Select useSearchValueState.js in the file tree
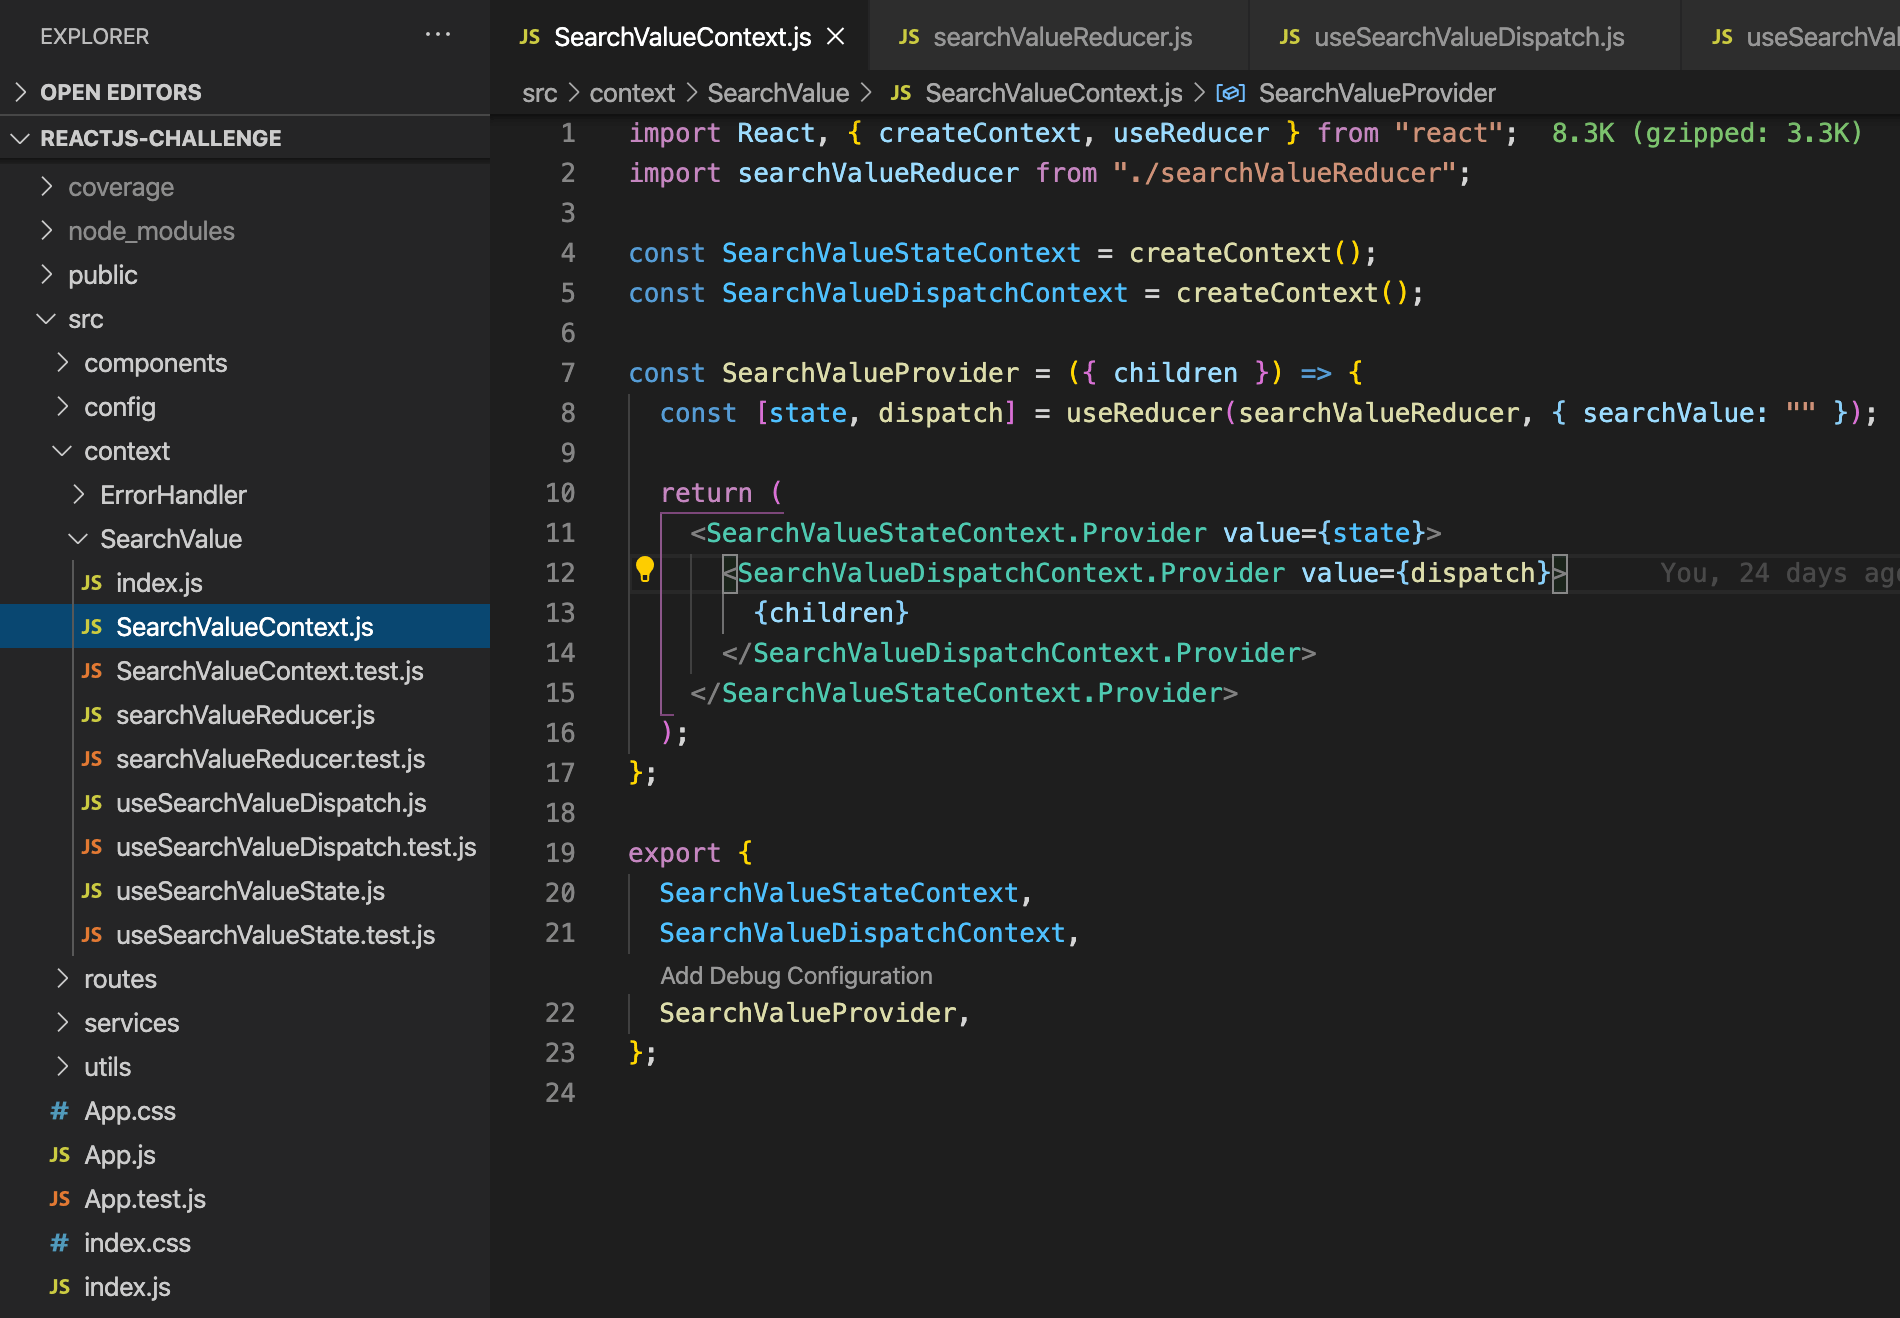 tap(250, 890)
